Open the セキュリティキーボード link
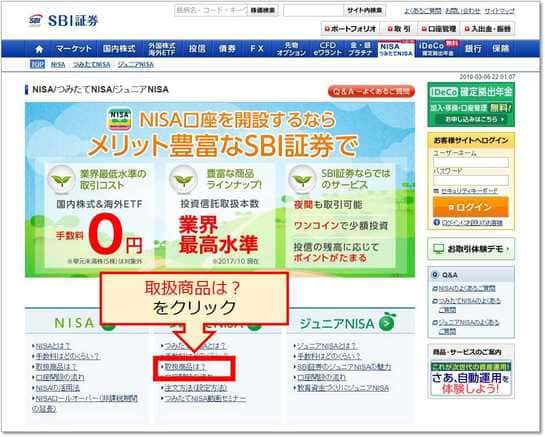 (469, 191)
